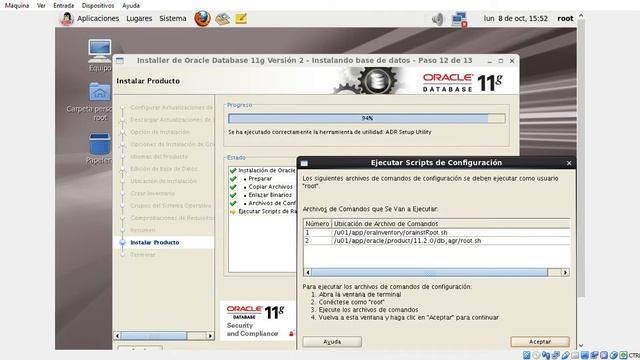Click the green check beside Preparar

pos(233,179)
